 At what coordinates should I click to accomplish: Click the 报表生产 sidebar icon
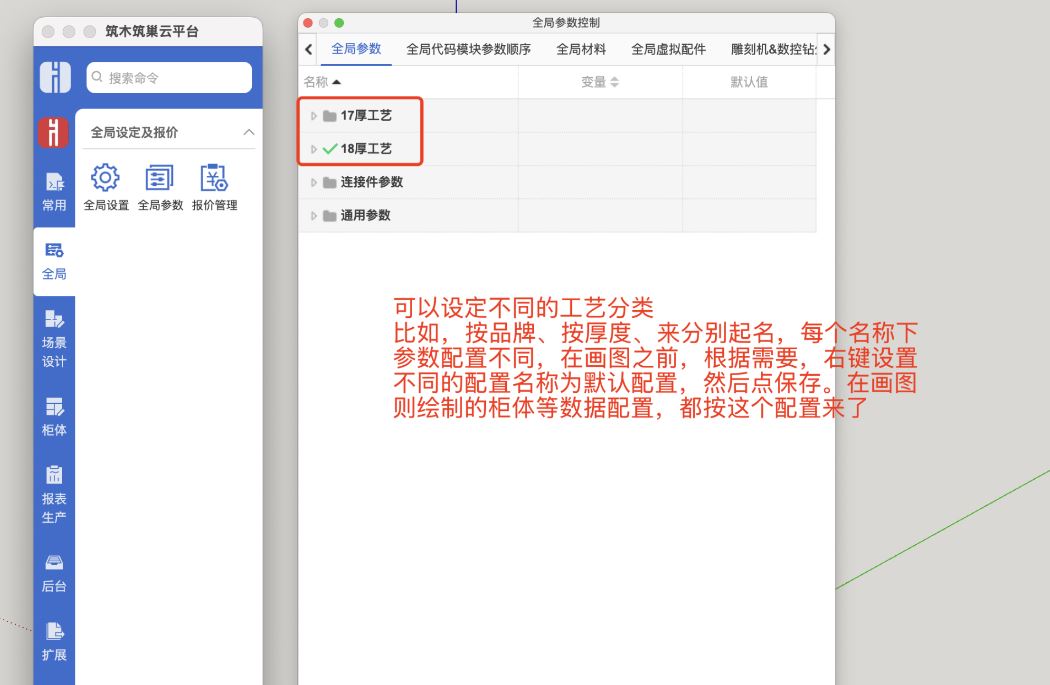(55, 490)
